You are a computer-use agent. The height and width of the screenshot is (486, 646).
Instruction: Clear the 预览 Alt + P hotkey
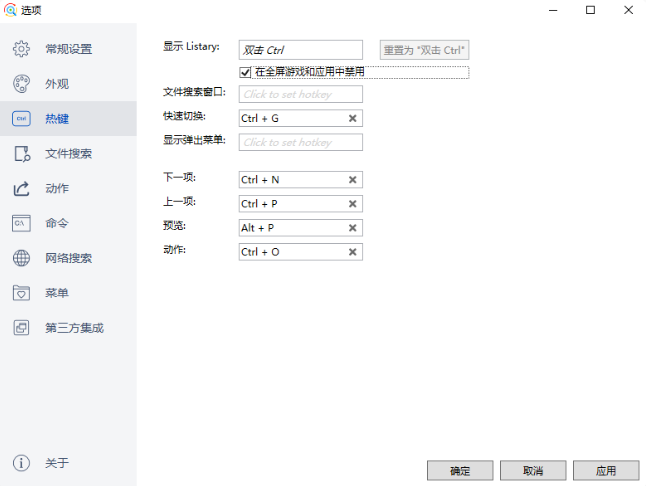[352, 228]
